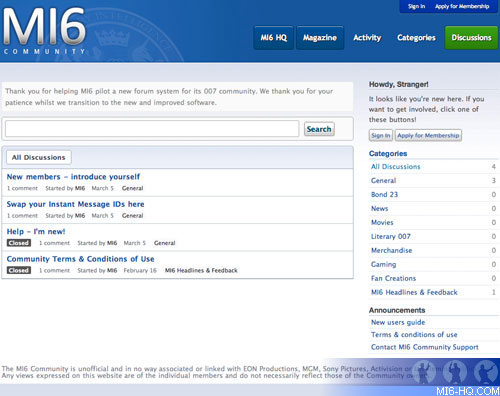Open the Fan Creations category
Viewport: 500px width, 396px height.
[x=394, y=279]
